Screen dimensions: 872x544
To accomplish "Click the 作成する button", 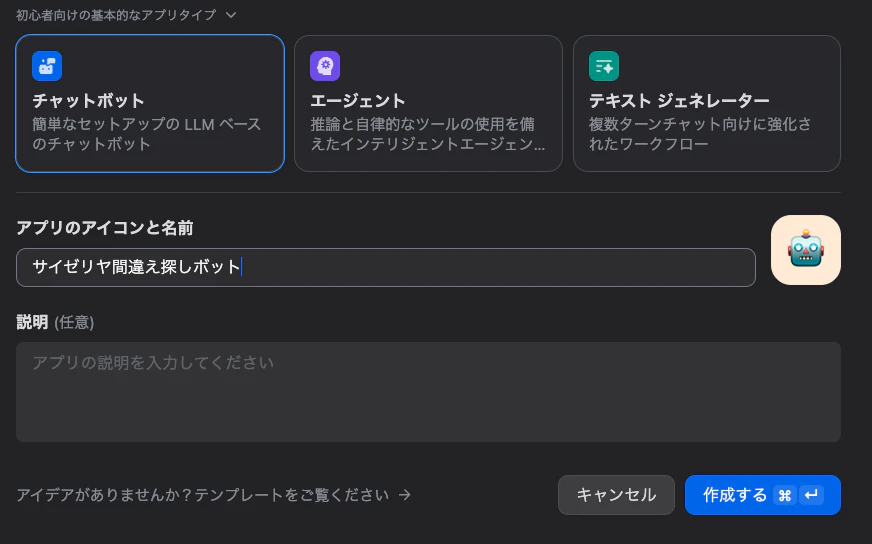I will (763, 494).
